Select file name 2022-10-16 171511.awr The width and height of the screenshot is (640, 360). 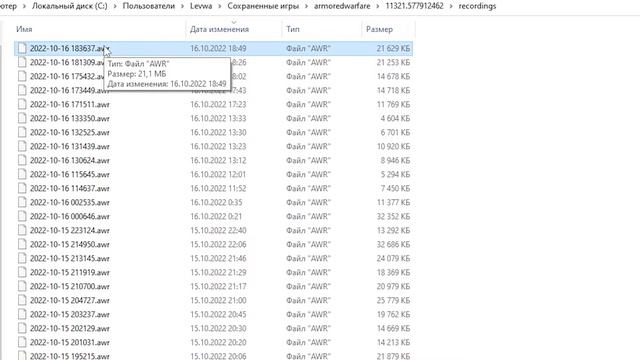[x=70, y=104]
